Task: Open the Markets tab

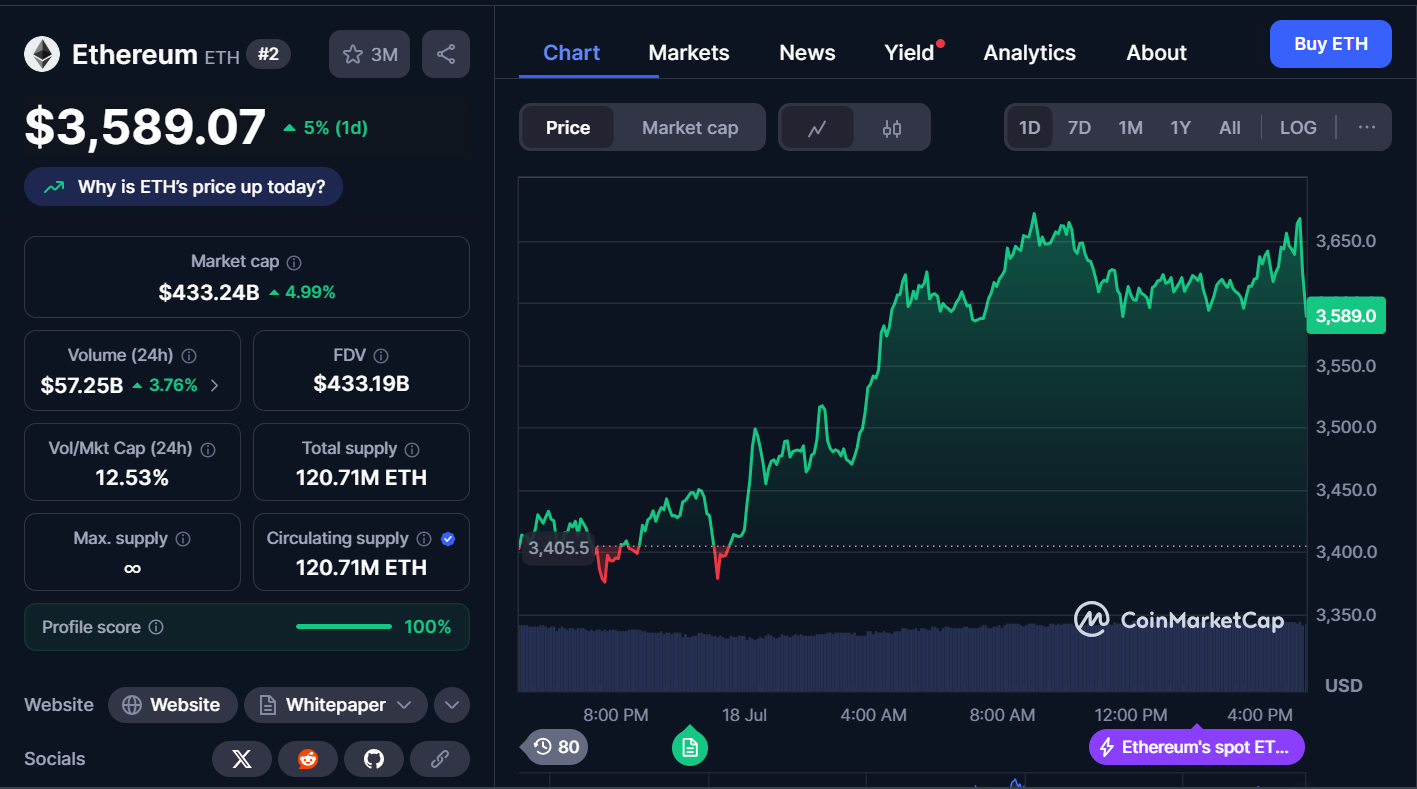Action: click(x=689, y=53)
